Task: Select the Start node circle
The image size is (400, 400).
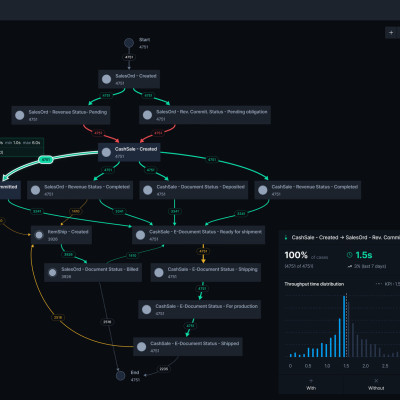Action: tap(129, 43)
